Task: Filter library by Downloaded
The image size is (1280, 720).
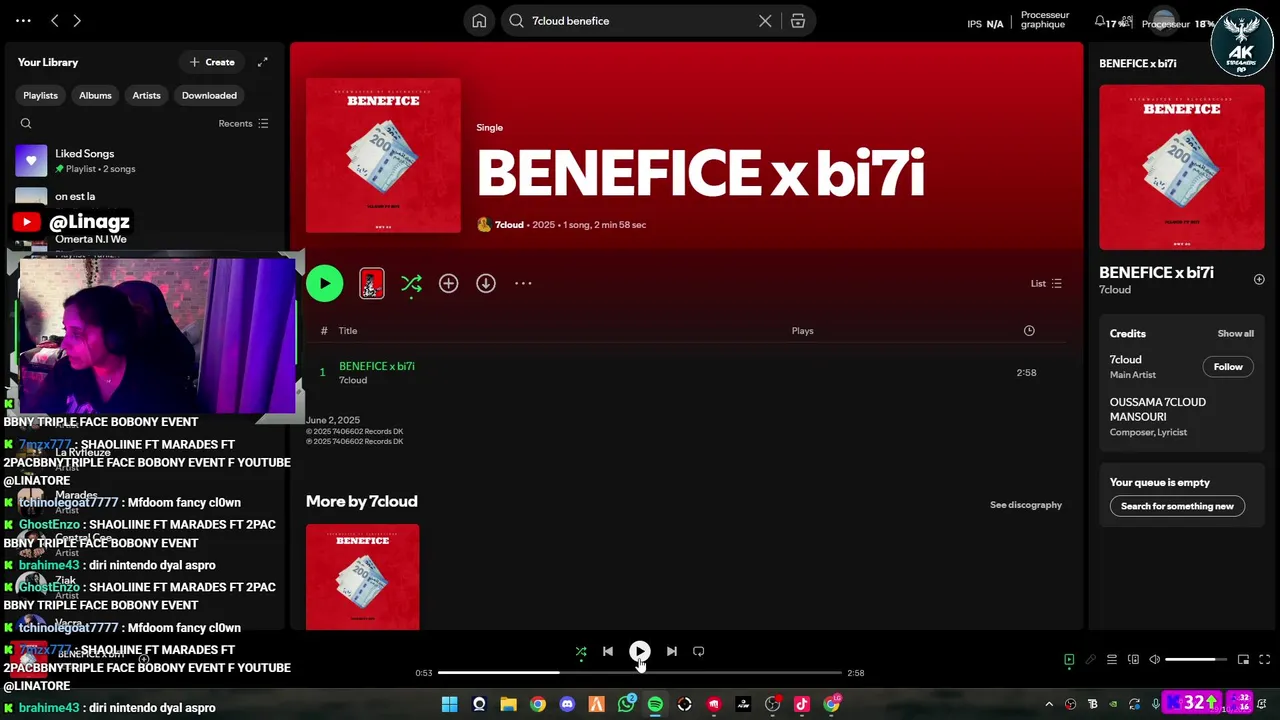Action: click(209, 95)
